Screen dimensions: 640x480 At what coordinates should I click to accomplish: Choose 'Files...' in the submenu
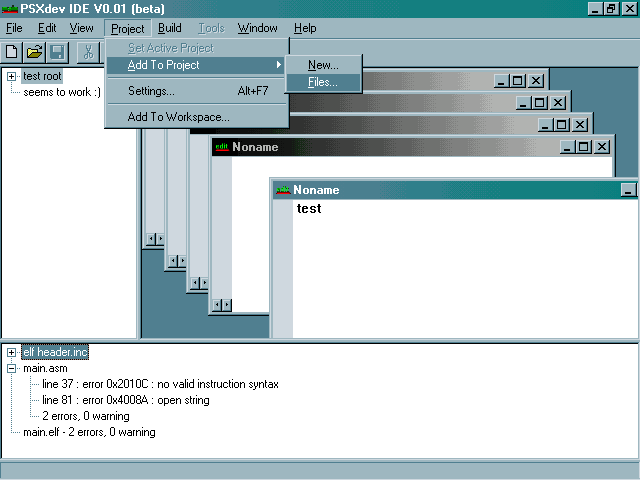(x=323, y=82)
